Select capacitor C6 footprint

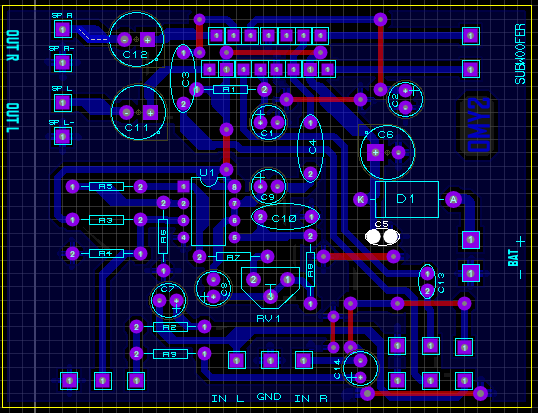tap(387, 152)
